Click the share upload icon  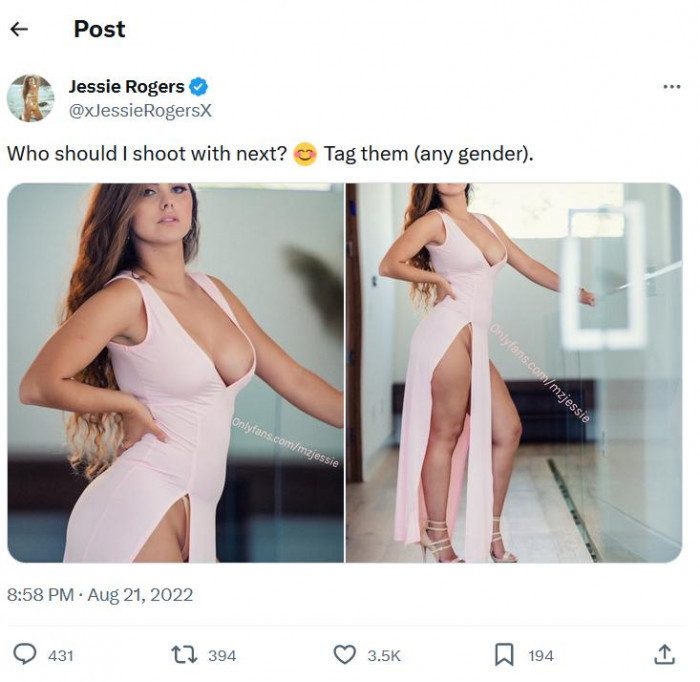[x=664, y=654]
